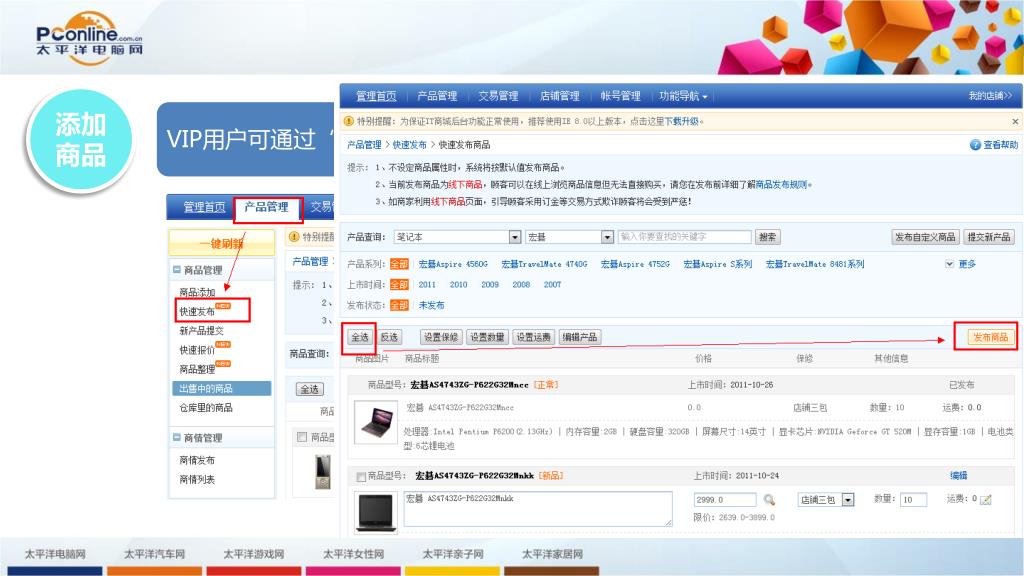The height and width of the screenshot is (576, 1024).
Task: Filter launch year 2009
Action: click(x=490, y=285)
